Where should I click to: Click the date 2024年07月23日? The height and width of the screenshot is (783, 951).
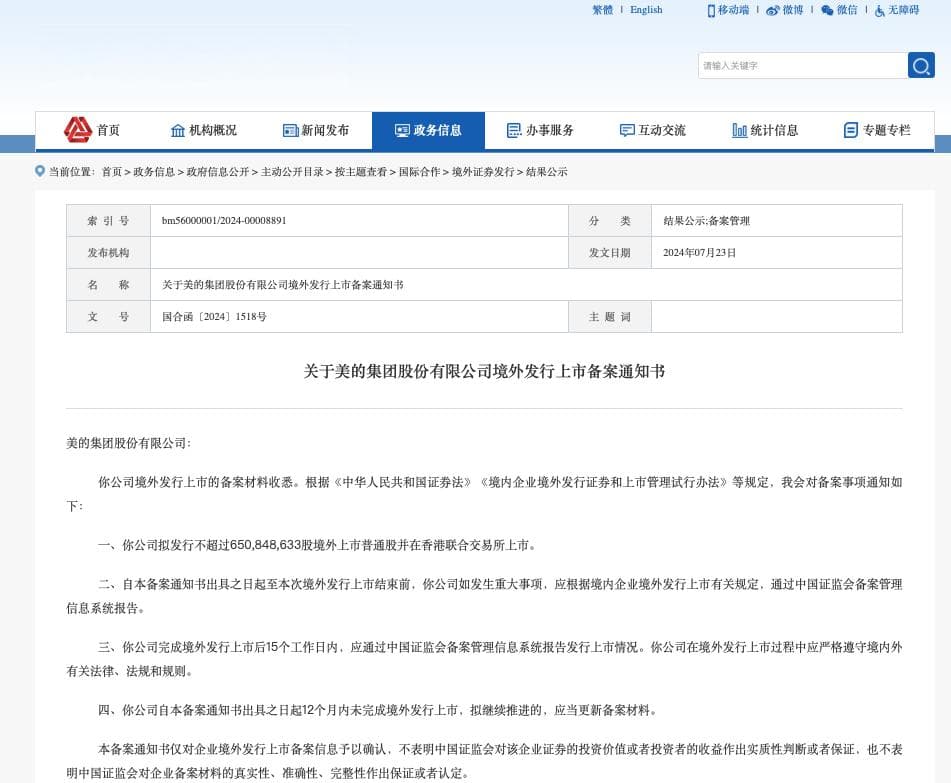[699, 253]
